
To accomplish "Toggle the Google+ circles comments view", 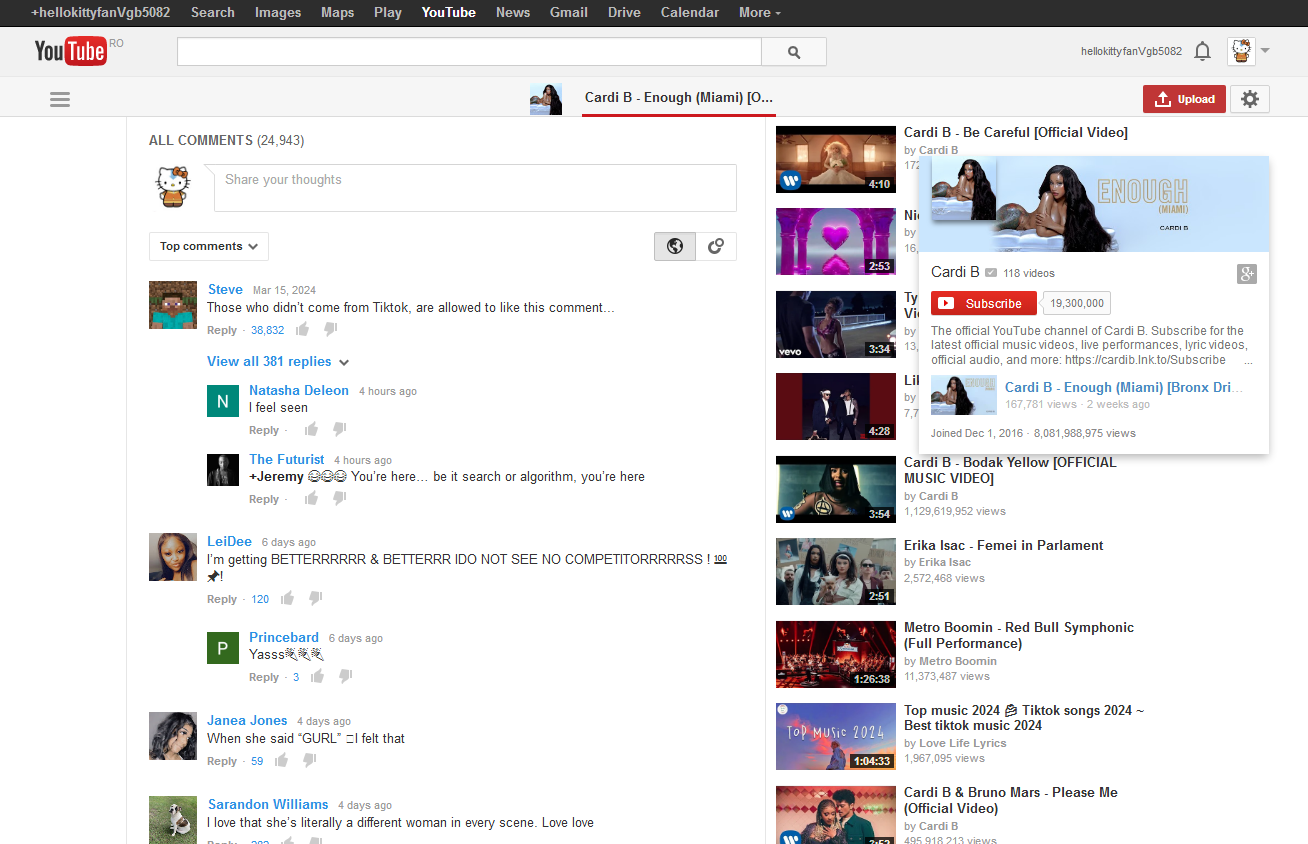I will [716, 246].
